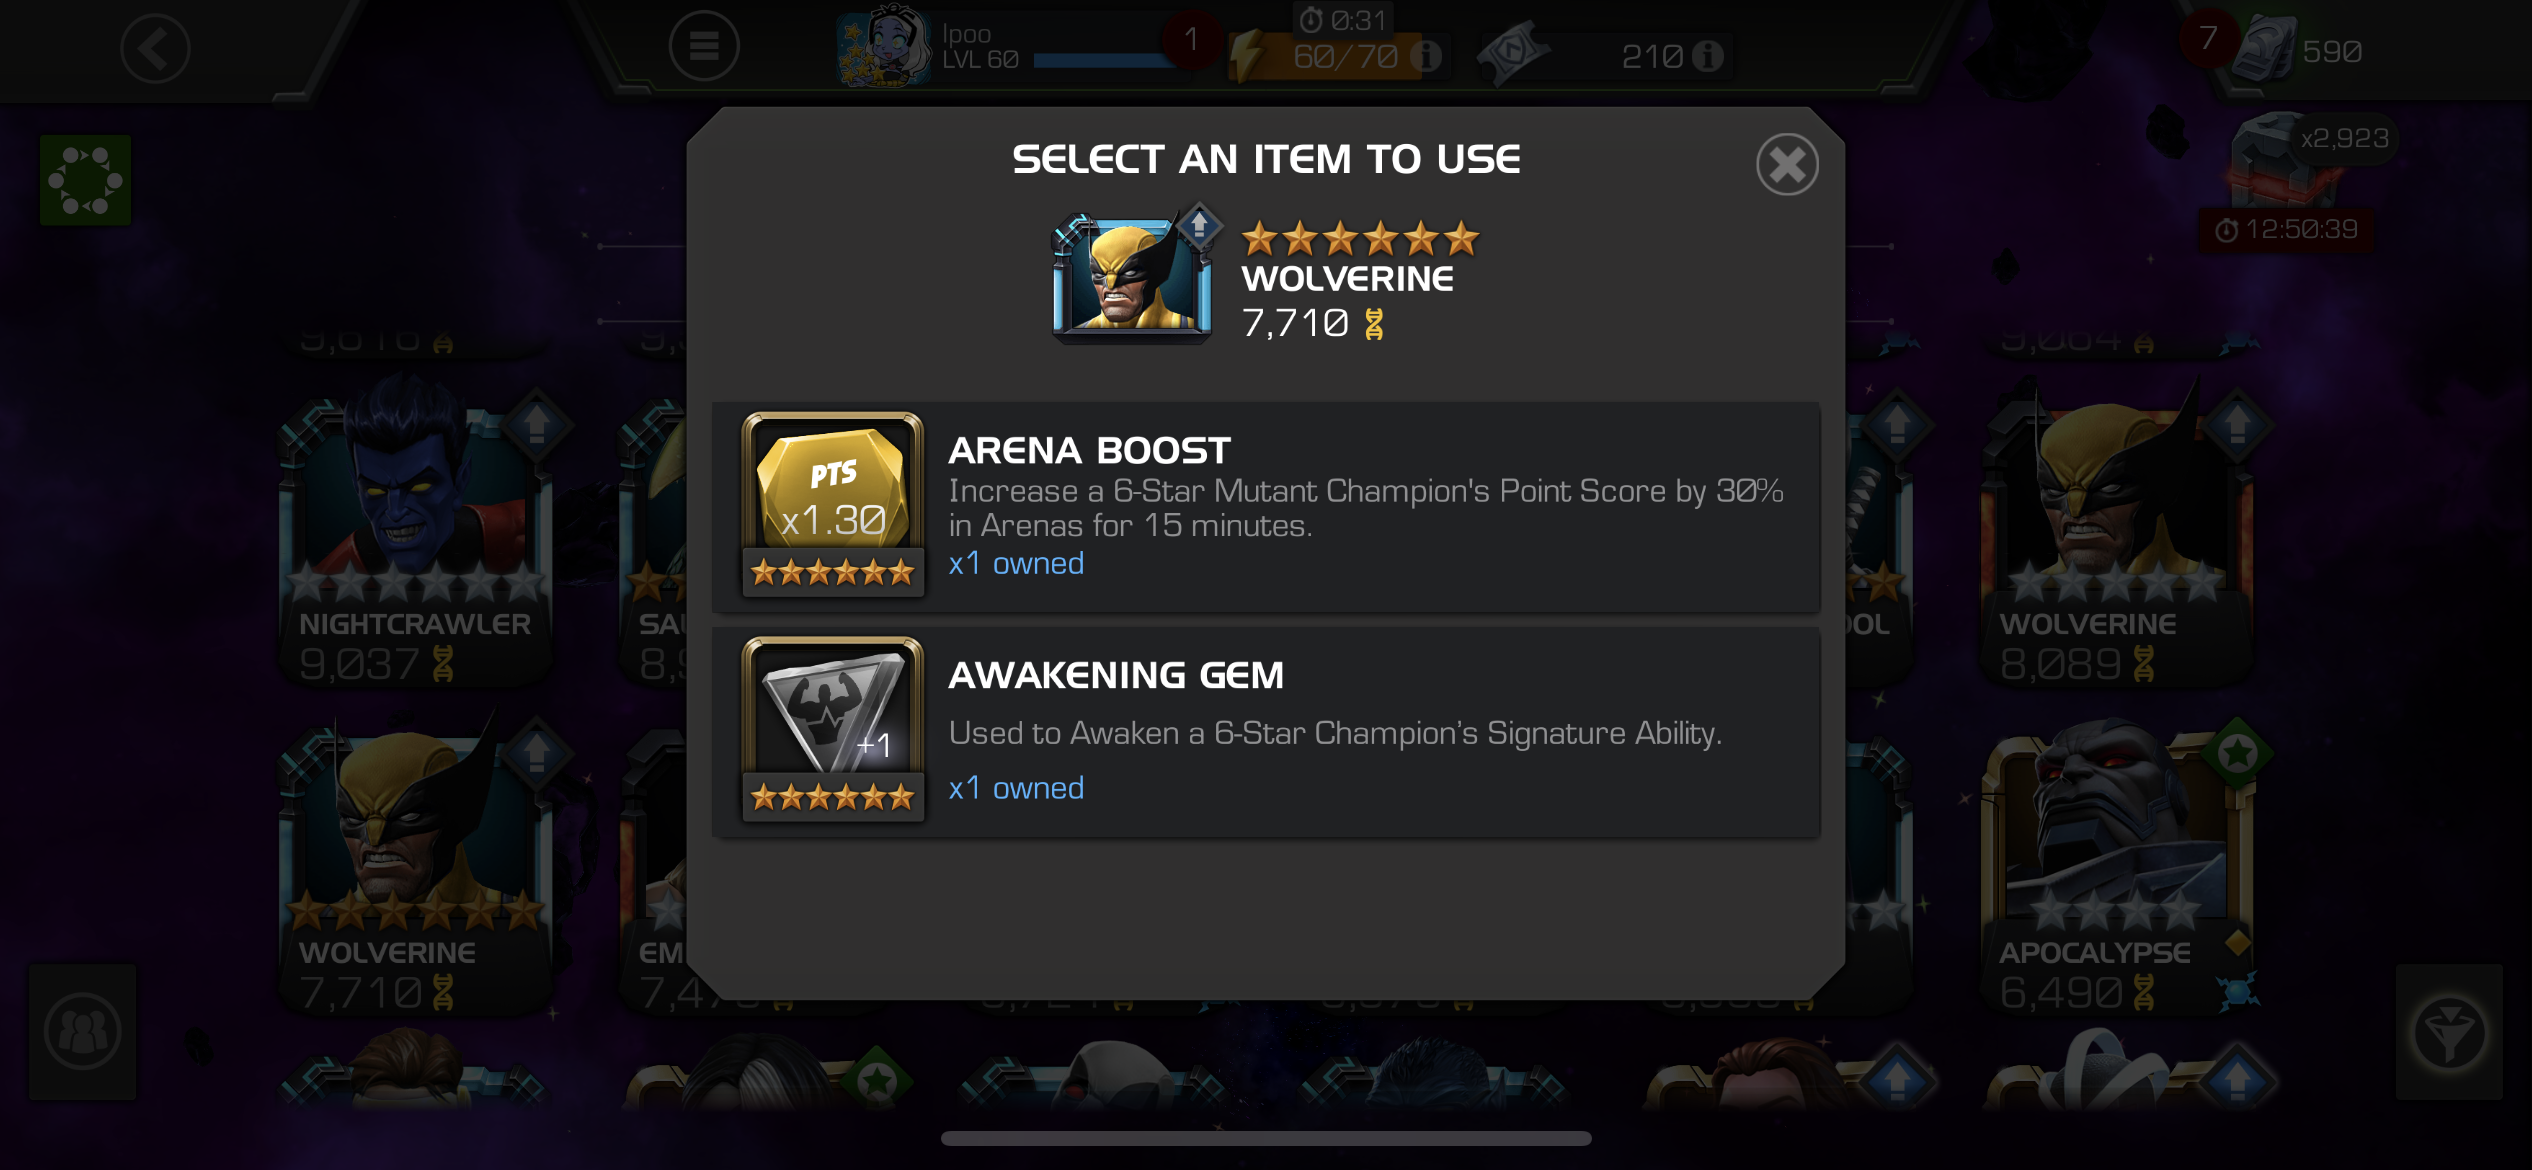Open the hamburger main menu

pyautogui.click(x=704, y=46)
